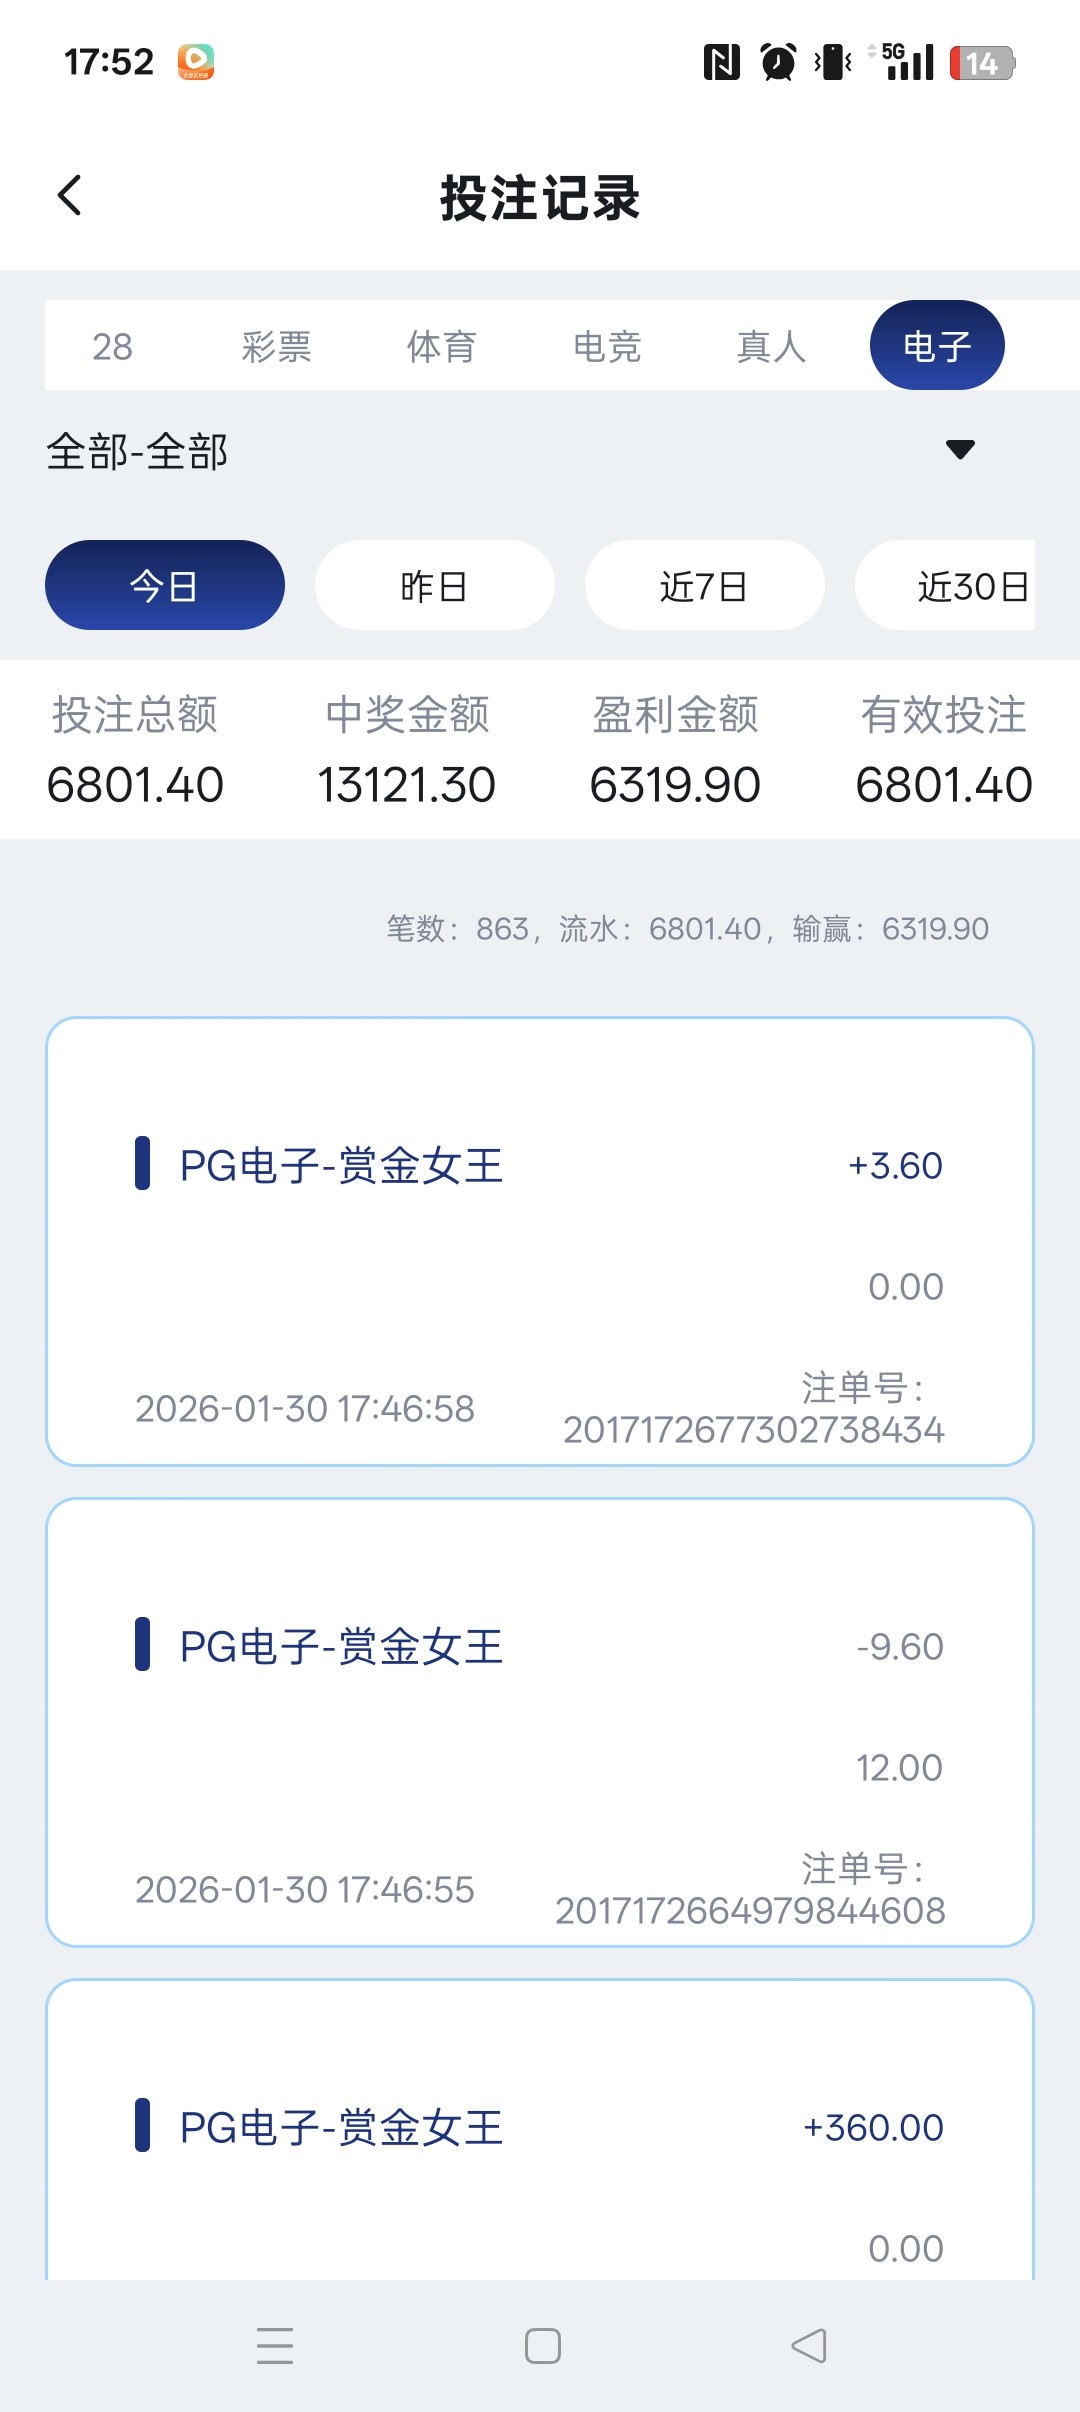The image size is (1080, 2412).
Task: Tap the NFC status icon
Action: (x=721, y=62)
